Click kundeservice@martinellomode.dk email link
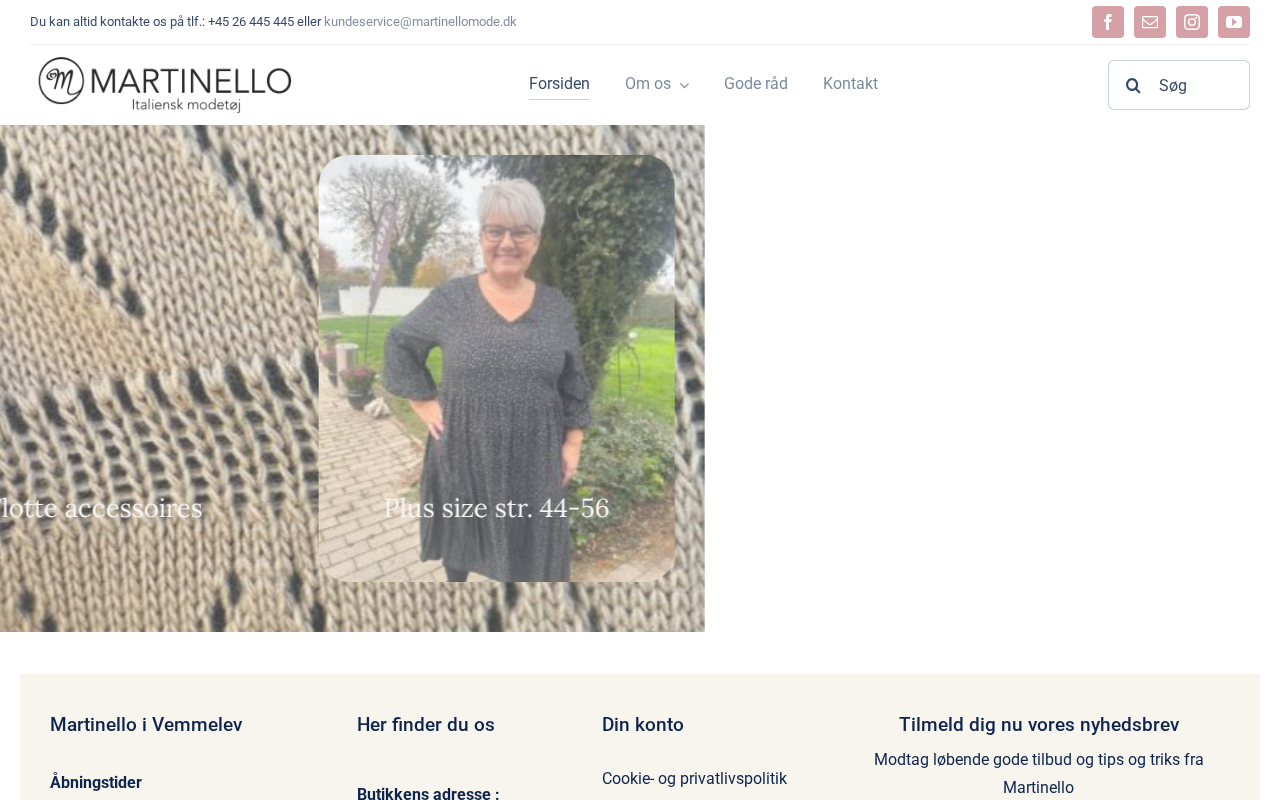Image resolution: width=1280 pixels, height=800 pixels. pos(420,22)
